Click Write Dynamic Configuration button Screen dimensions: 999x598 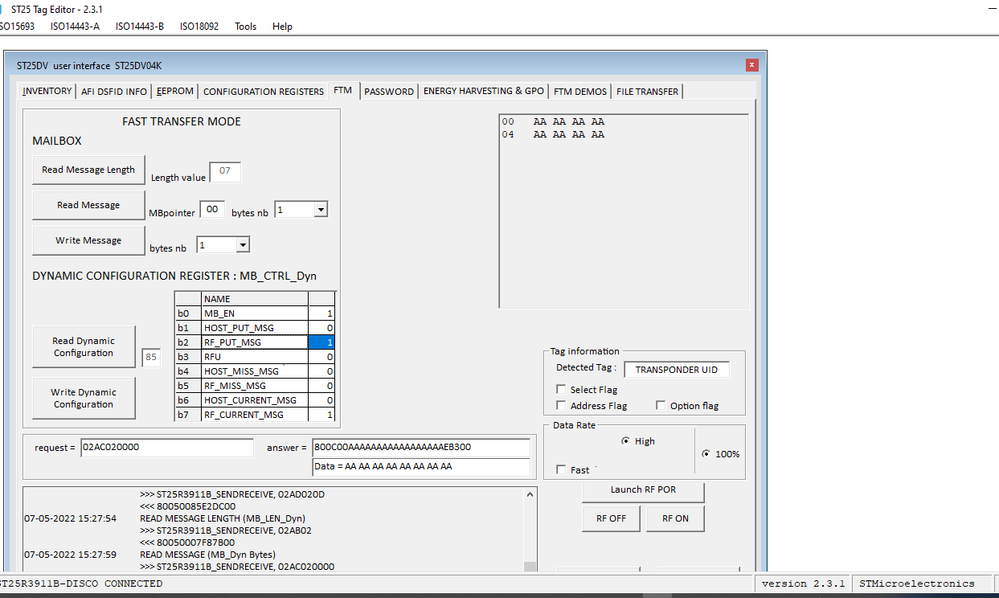click(83, 398)
